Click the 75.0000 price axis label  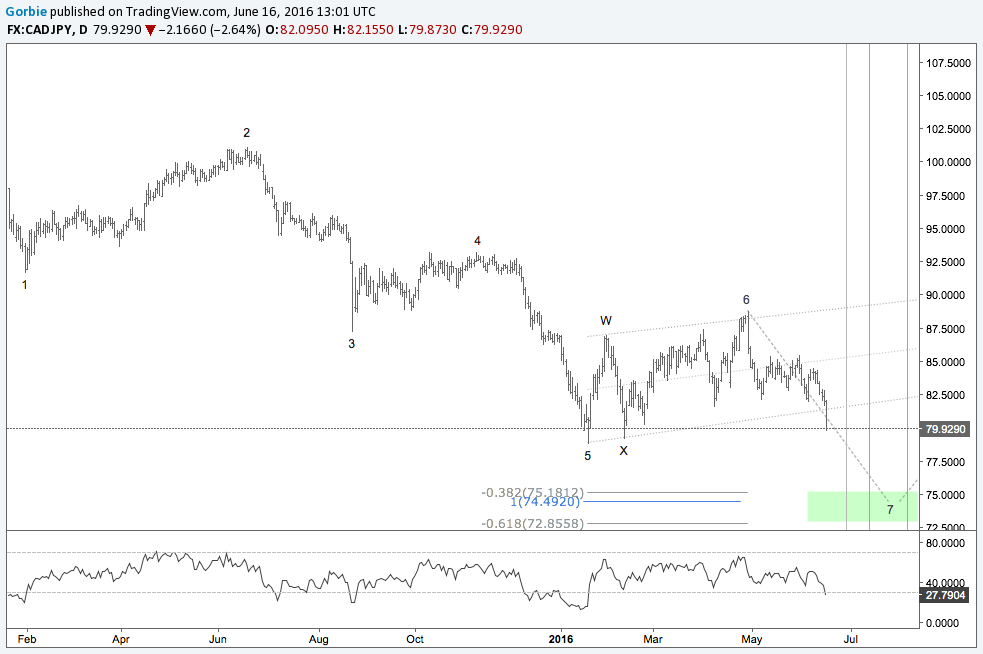tap(945, 495)
